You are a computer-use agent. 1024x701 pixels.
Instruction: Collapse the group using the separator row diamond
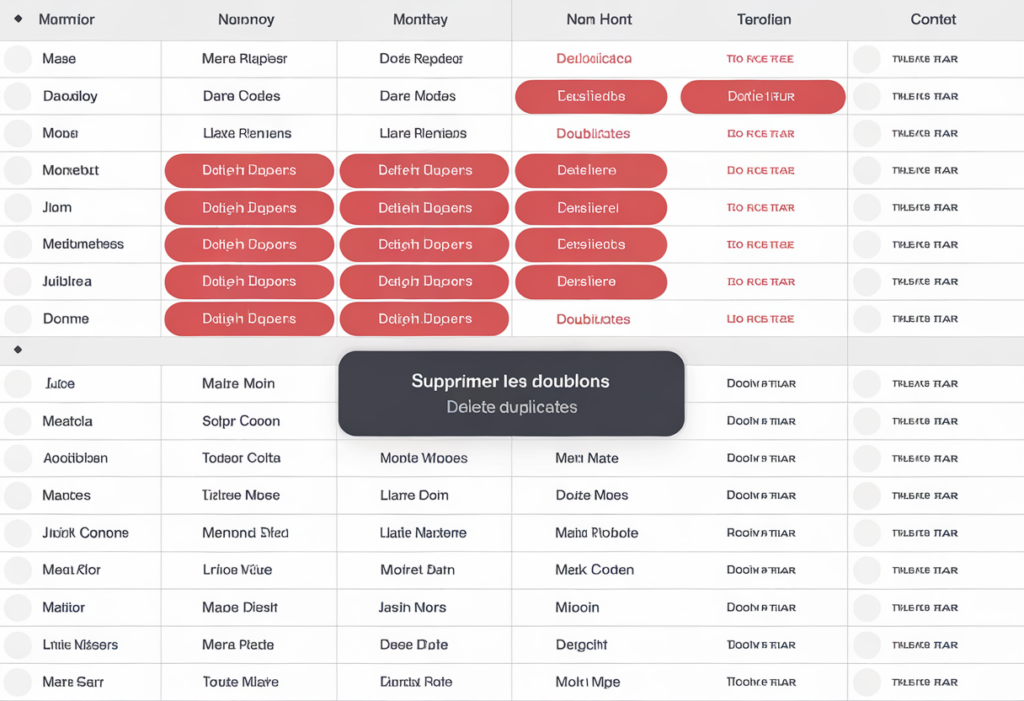pos(17,350)
